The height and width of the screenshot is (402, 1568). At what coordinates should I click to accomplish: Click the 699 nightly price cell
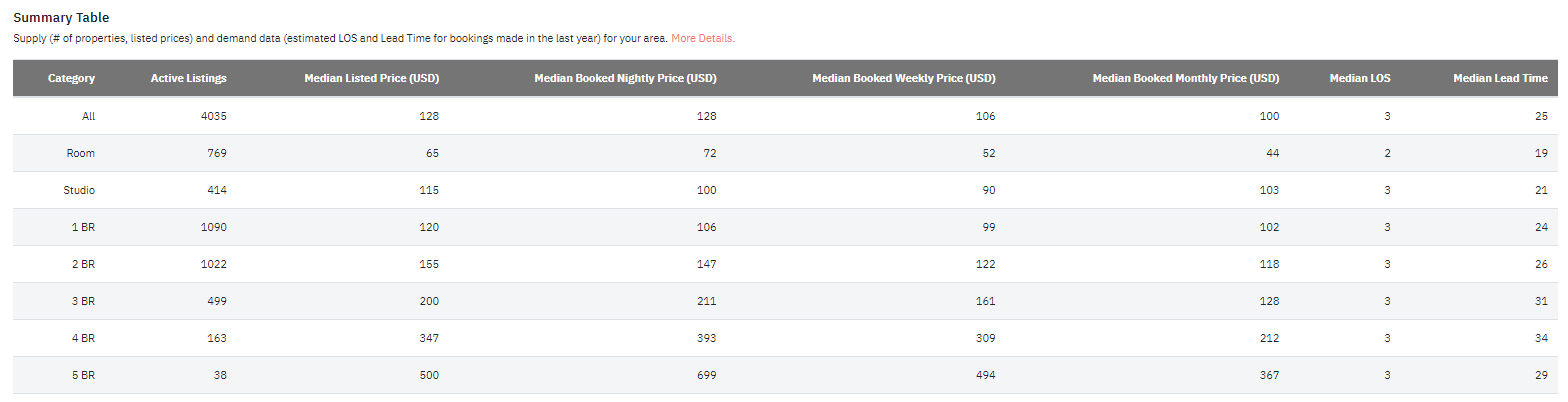point(707,375)
